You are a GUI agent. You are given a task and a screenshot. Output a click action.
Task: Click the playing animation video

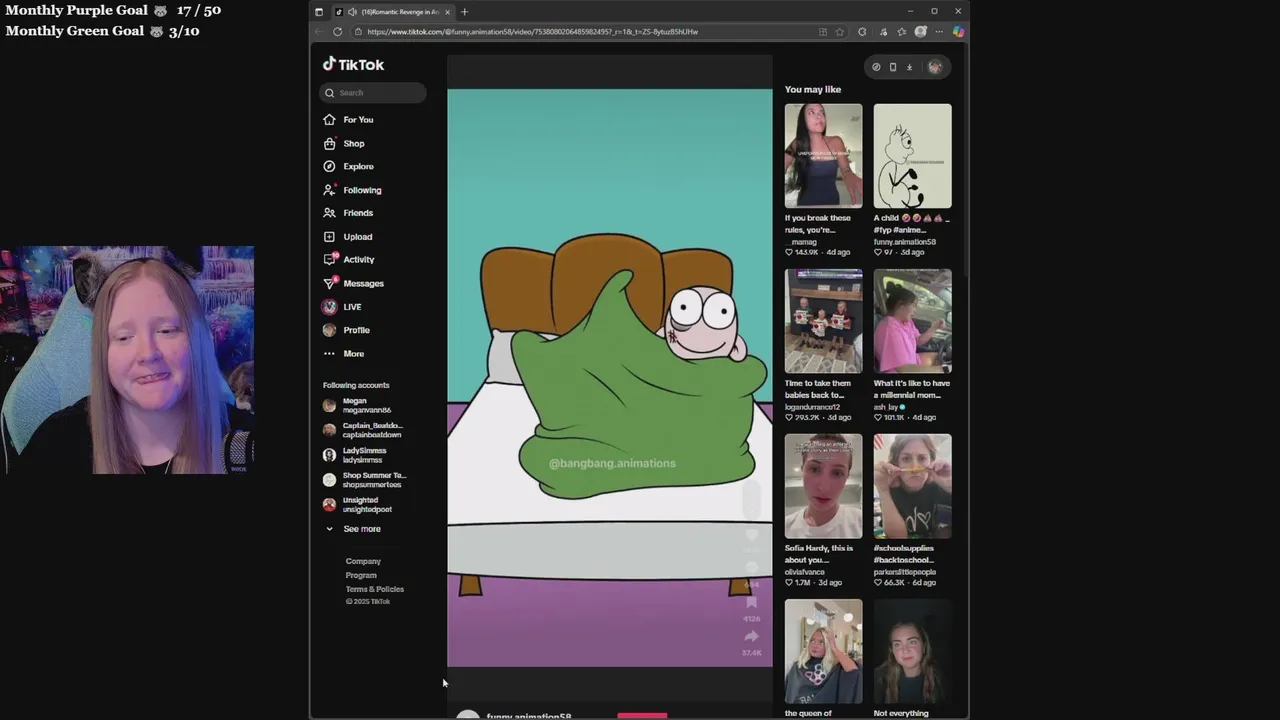[x=609, y=378]
